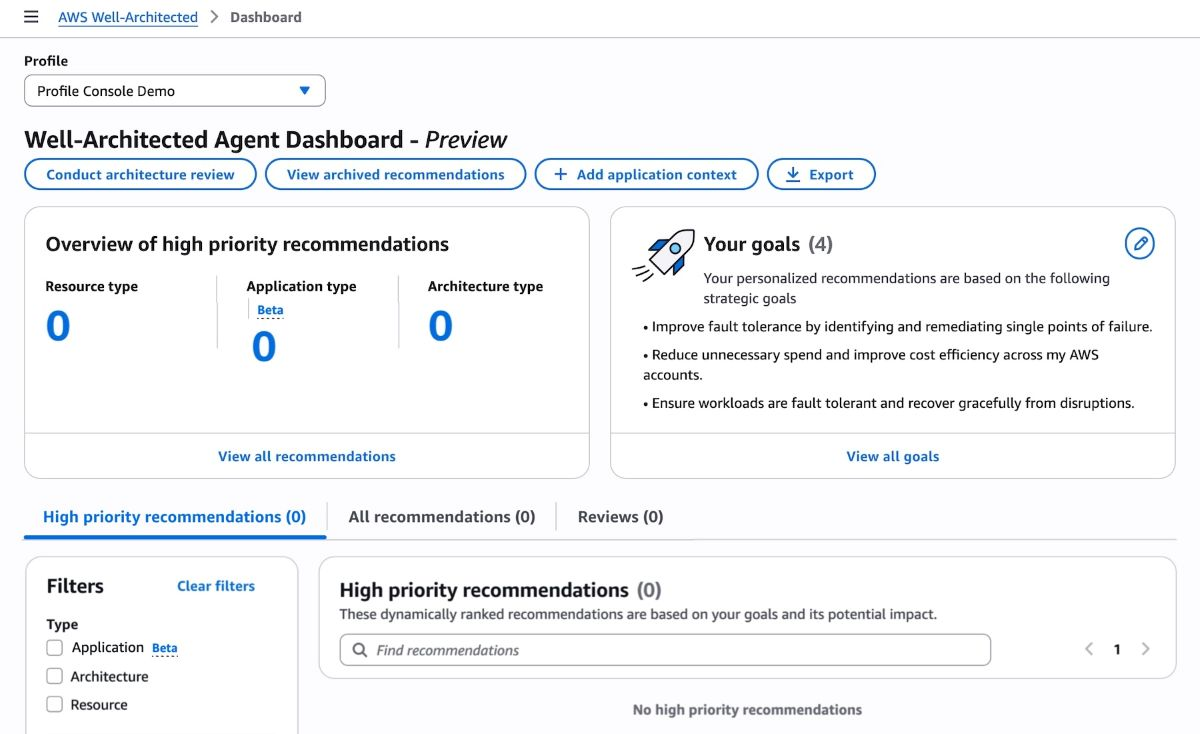Open View all recommendations link
Viewport: 1200px width, 734px height.
click(x=307, y=456)
